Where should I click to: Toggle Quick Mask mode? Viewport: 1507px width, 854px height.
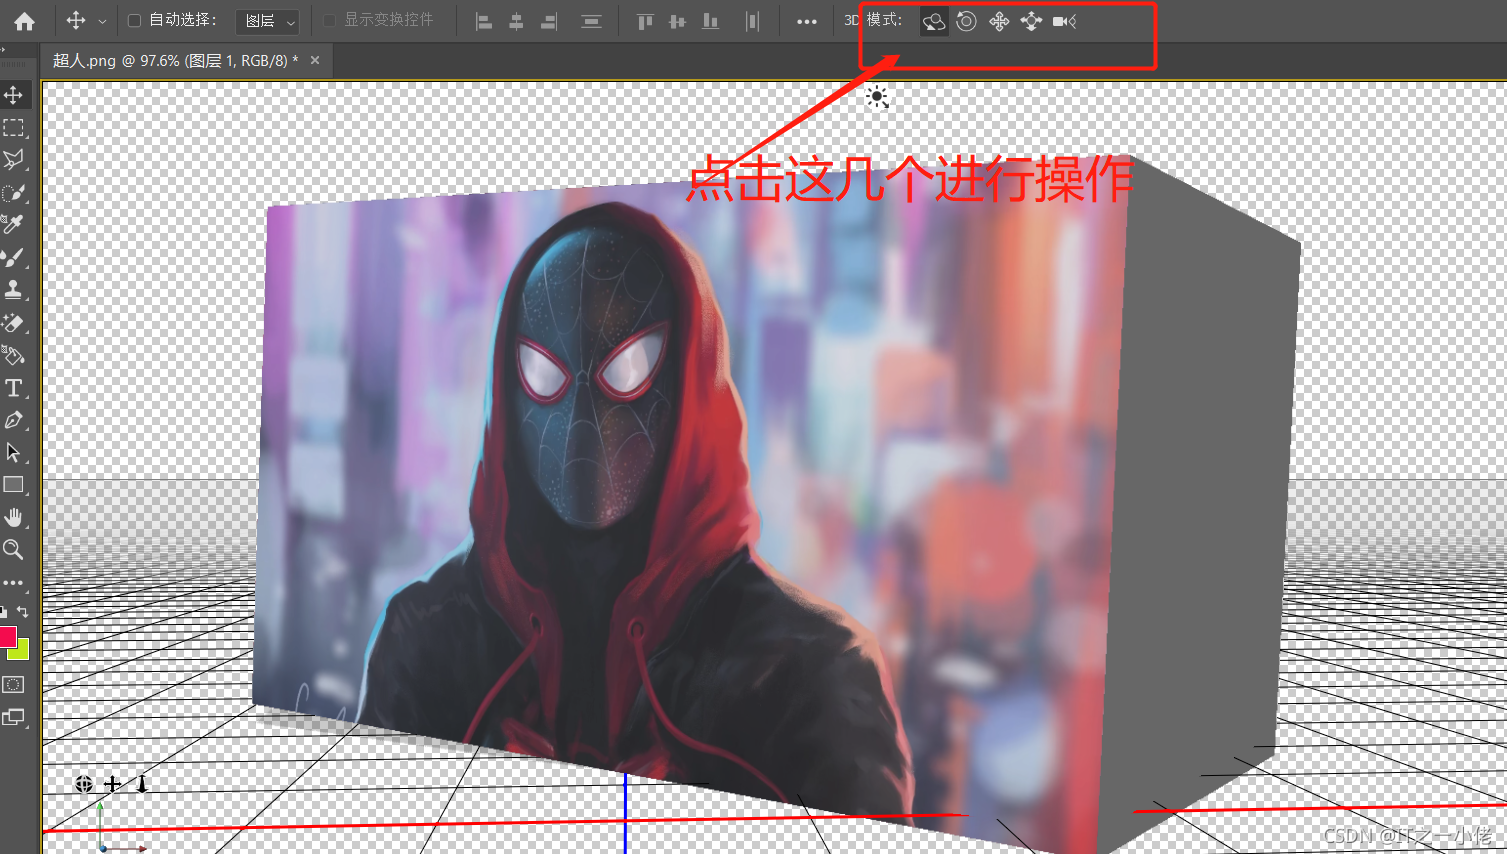[13, 685]
